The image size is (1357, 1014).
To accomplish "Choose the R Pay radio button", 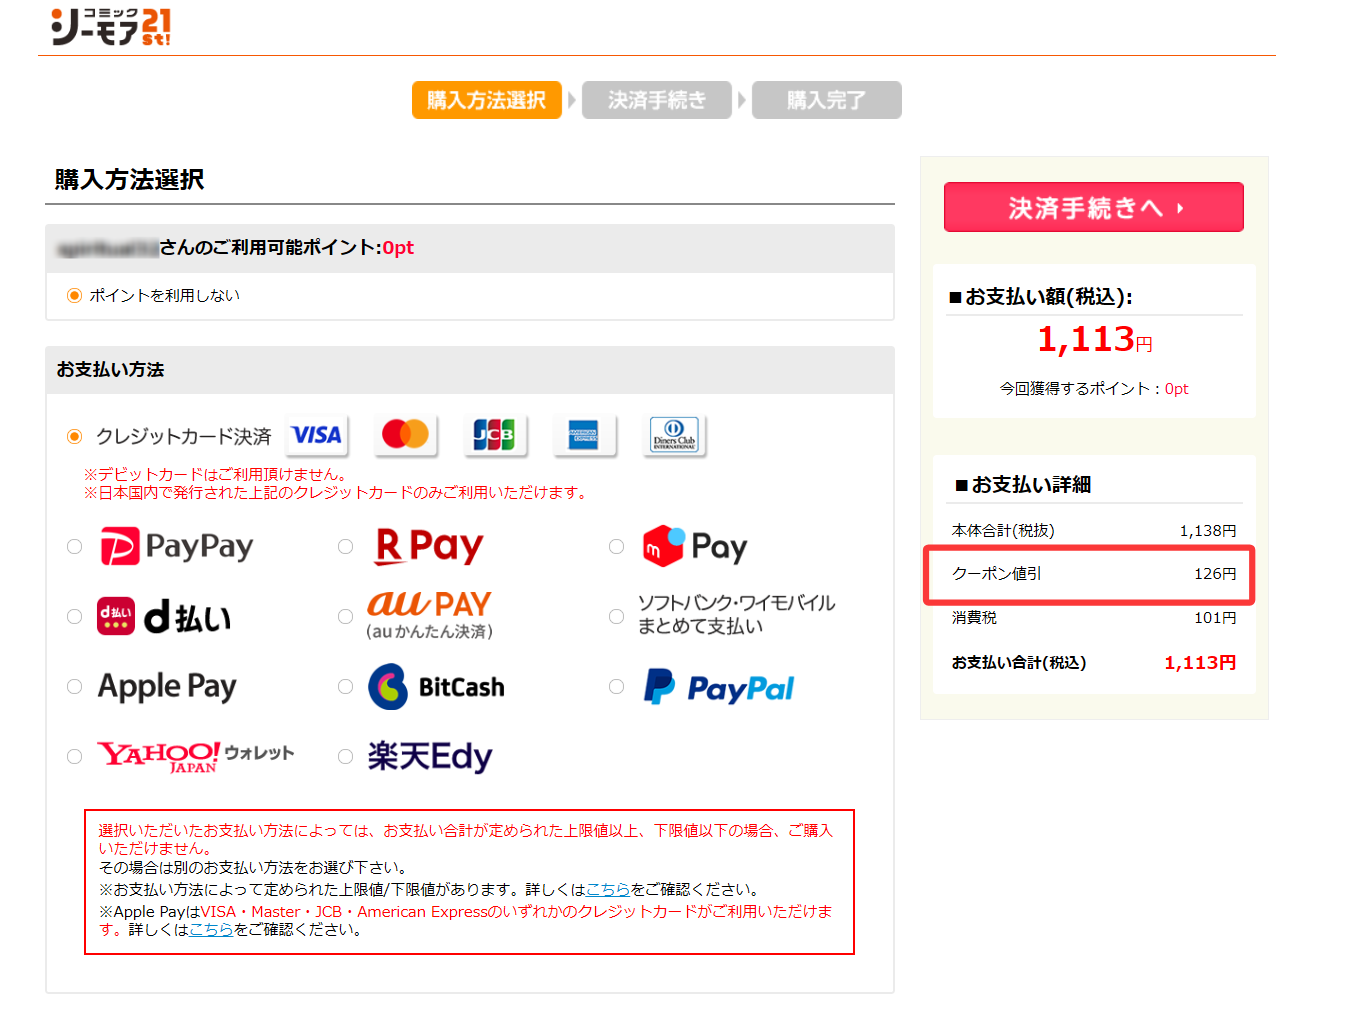I will (345, 546).
